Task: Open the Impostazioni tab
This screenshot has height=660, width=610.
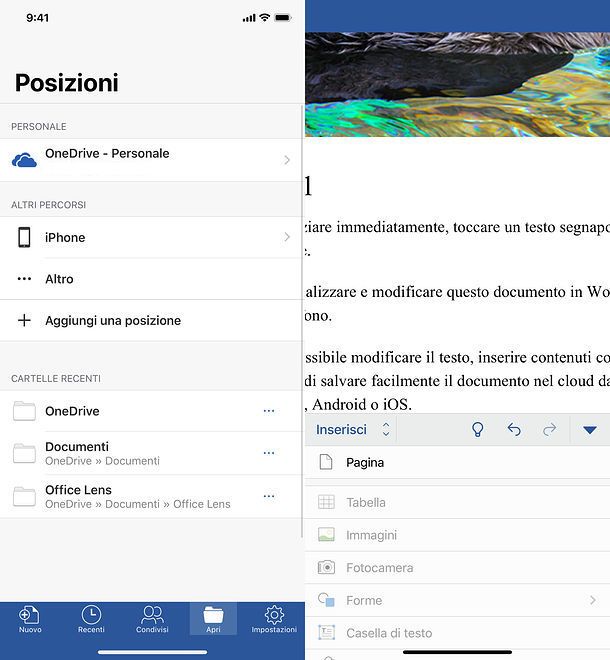Action: point(274,619)
